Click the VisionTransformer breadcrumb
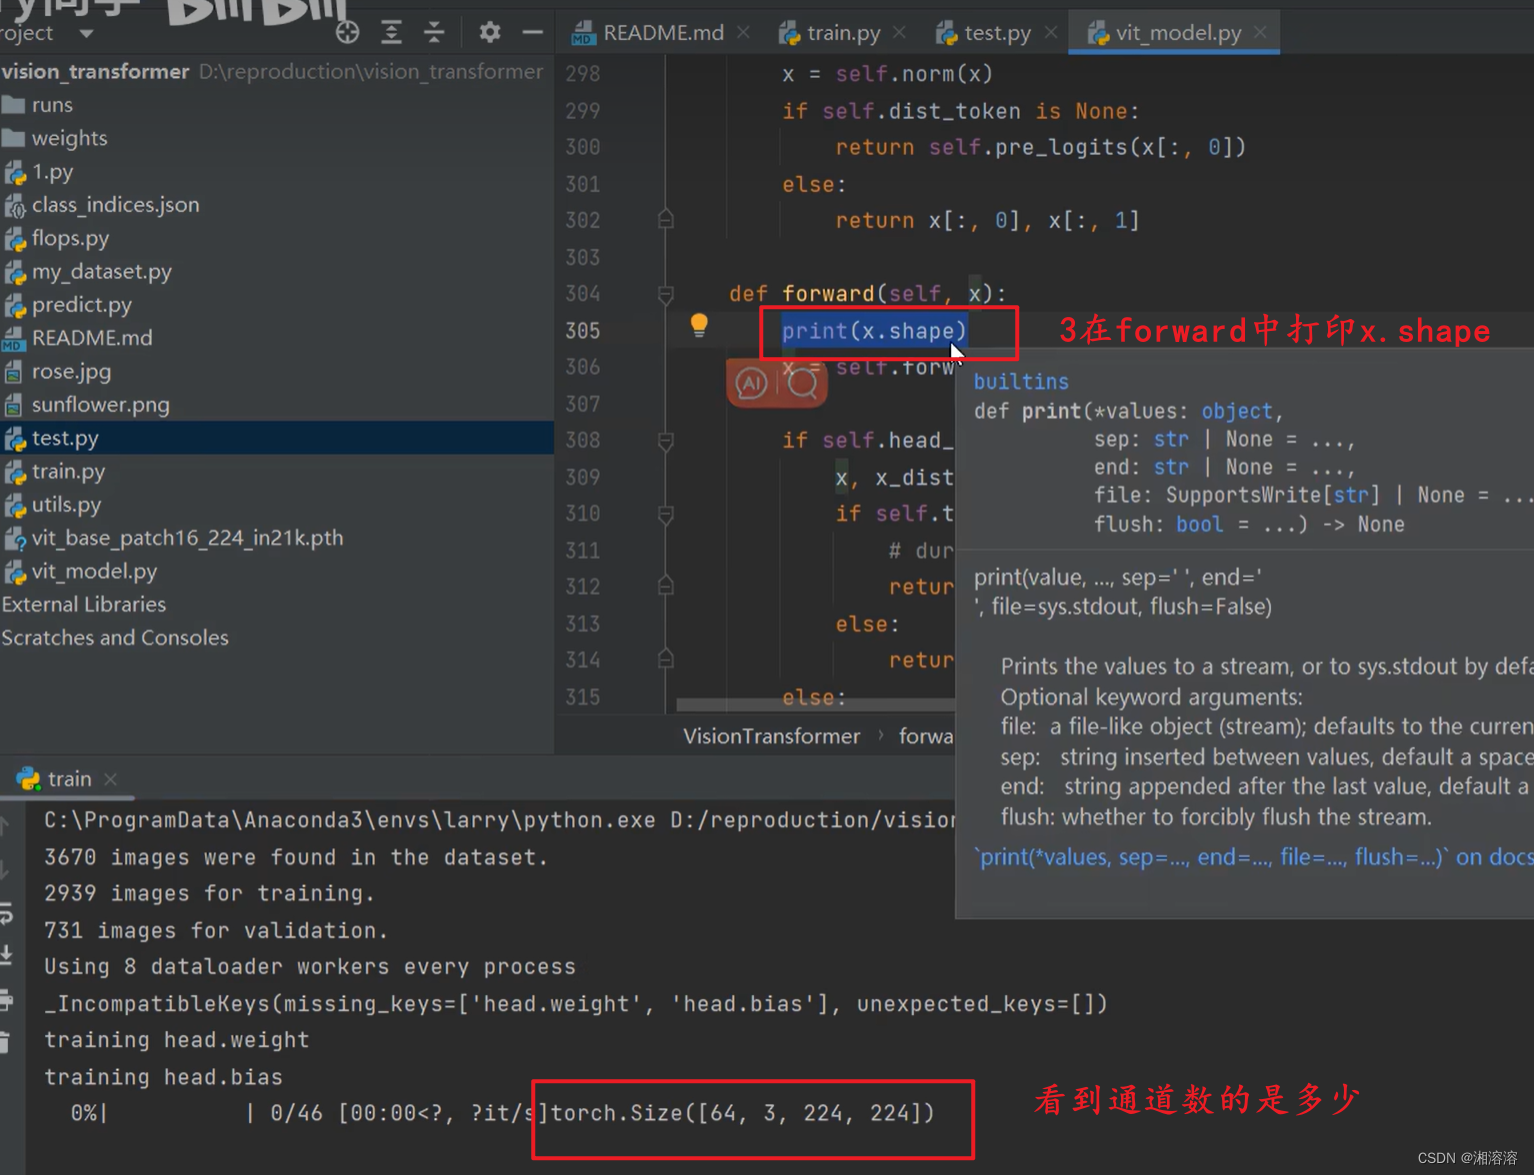 [x=771, y=736]
